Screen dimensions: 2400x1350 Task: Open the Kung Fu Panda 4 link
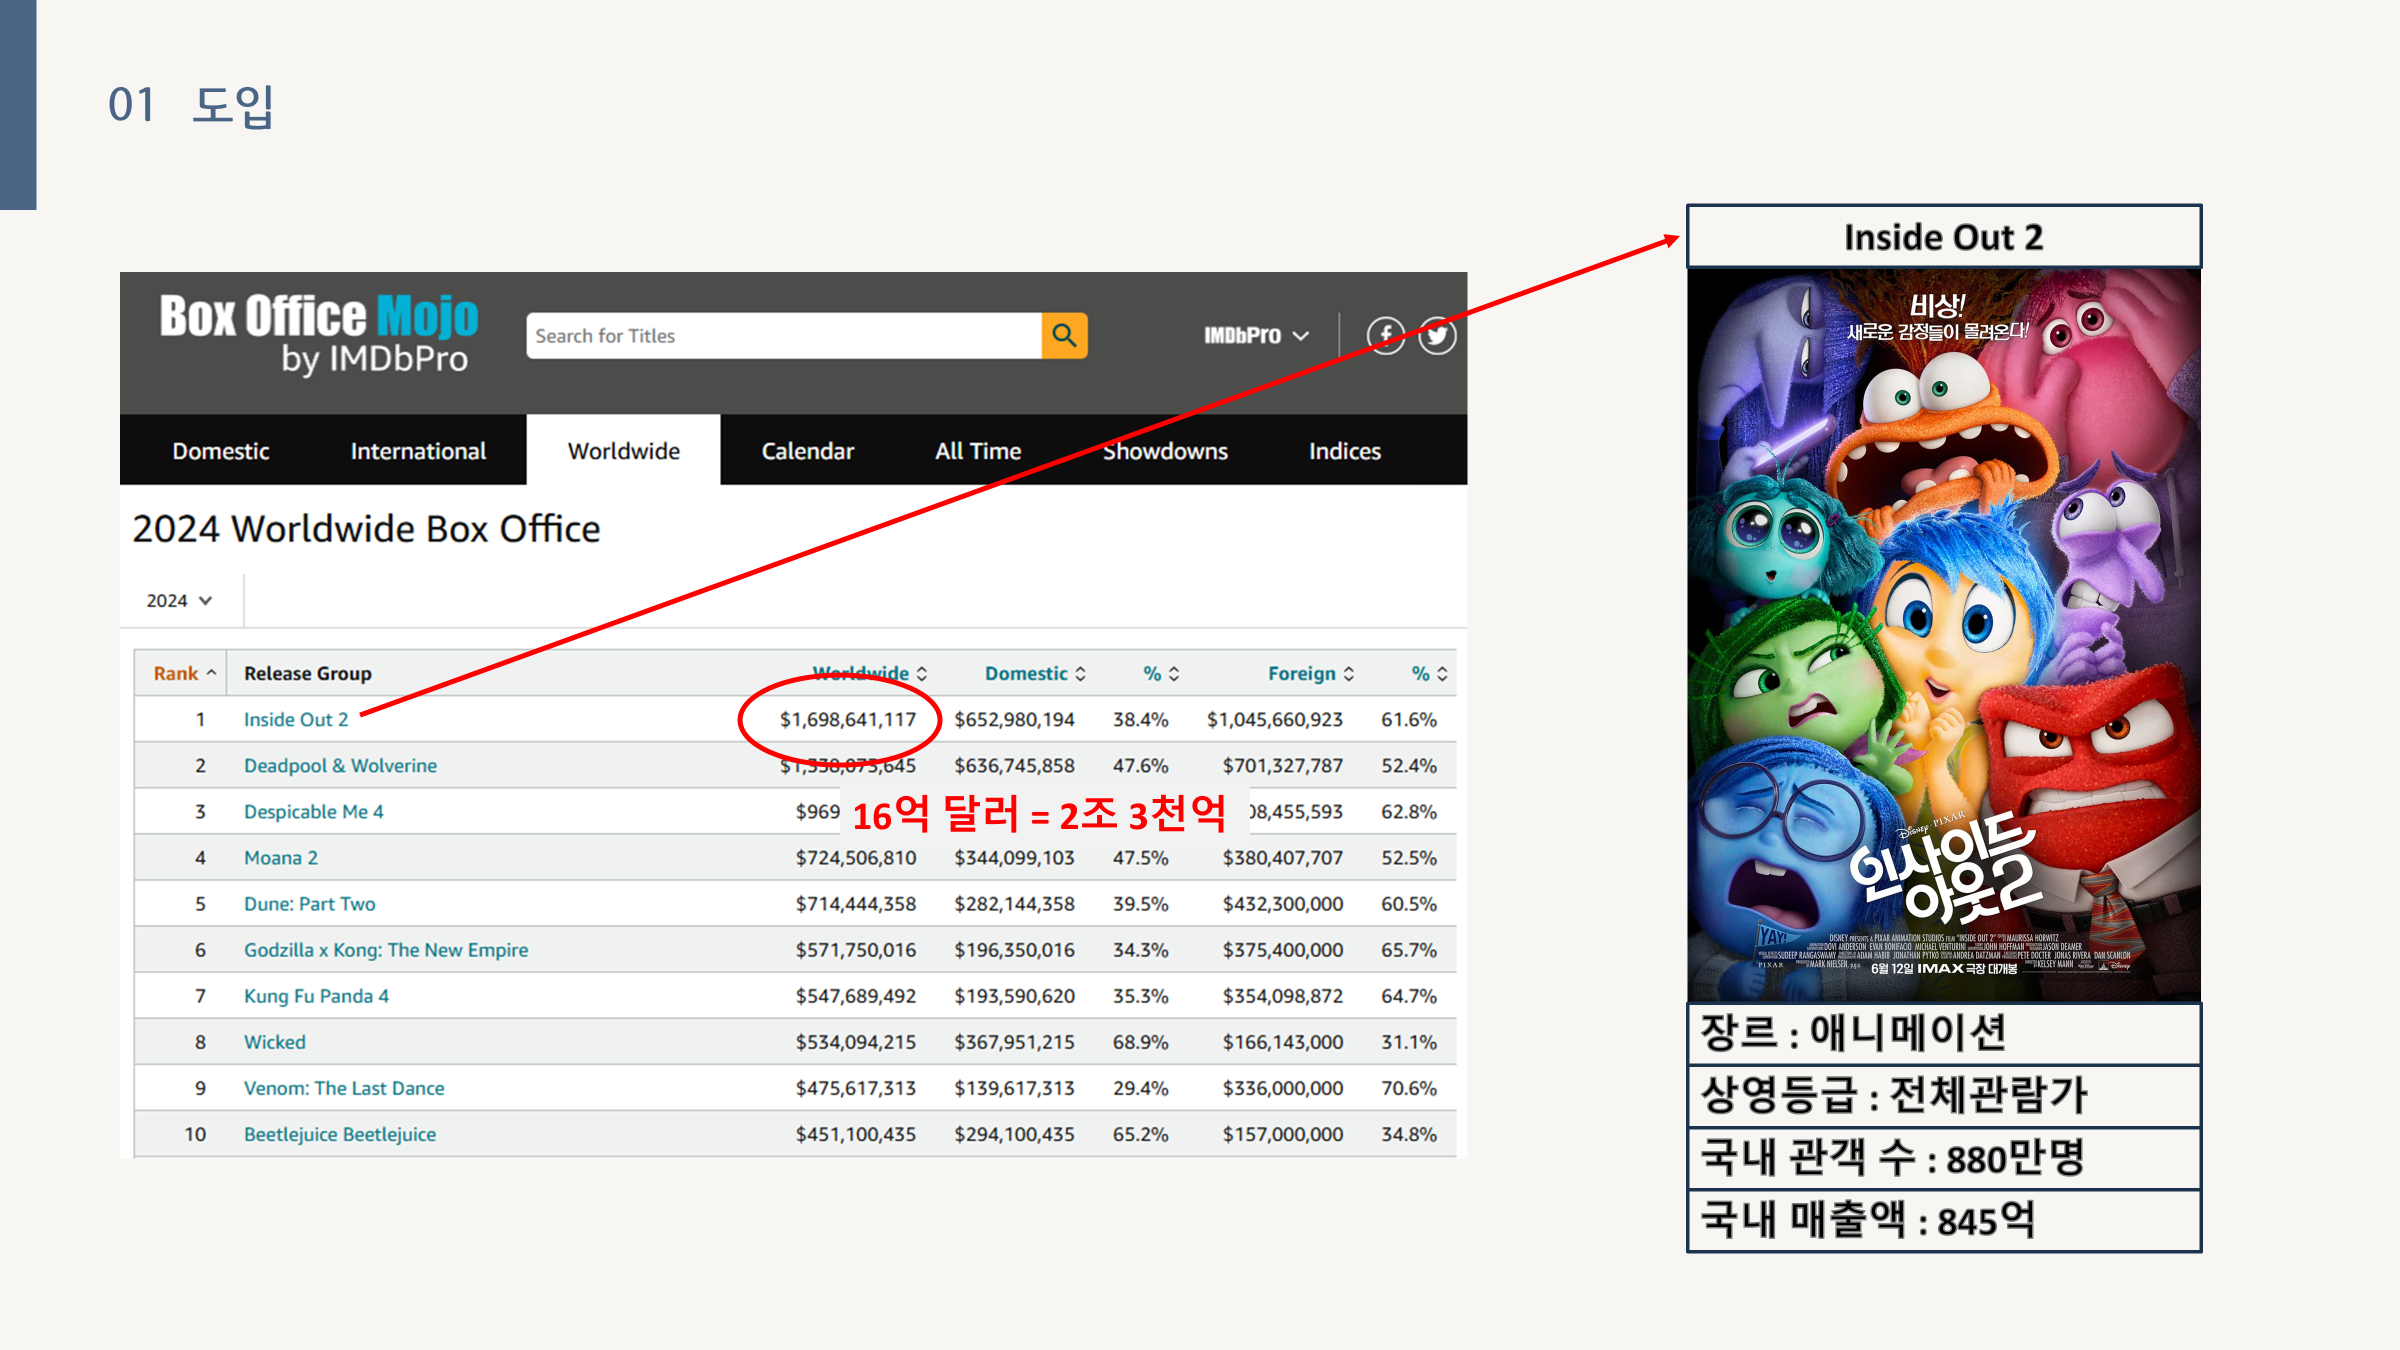pyautogui.click(x=316, y=995)
